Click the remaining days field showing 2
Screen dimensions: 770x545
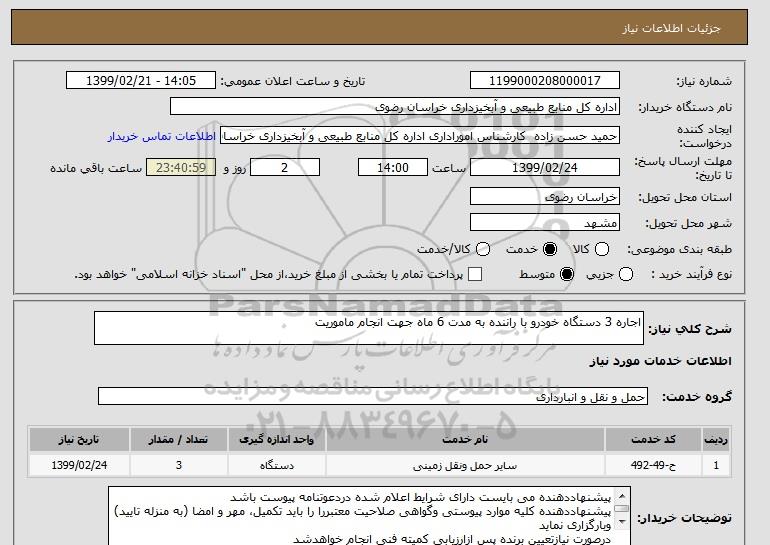click(285, 167)
